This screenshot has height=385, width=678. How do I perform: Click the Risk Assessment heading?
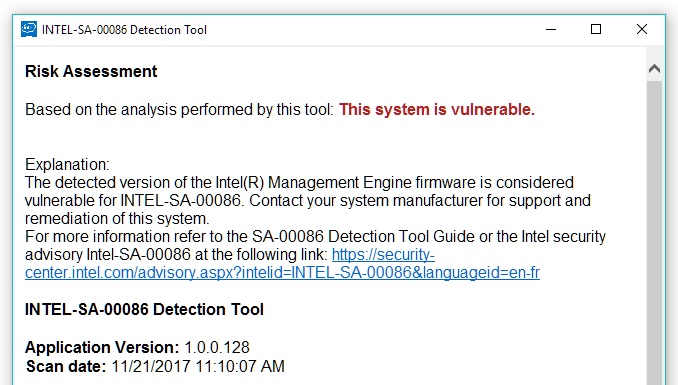(91, 71)
